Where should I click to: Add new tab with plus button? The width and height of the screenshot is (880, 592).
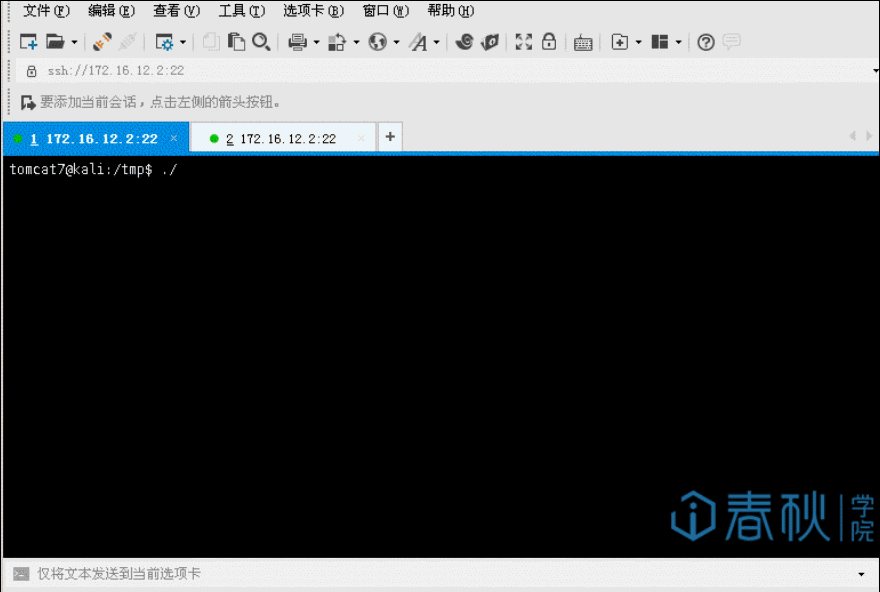coord(390,138)
